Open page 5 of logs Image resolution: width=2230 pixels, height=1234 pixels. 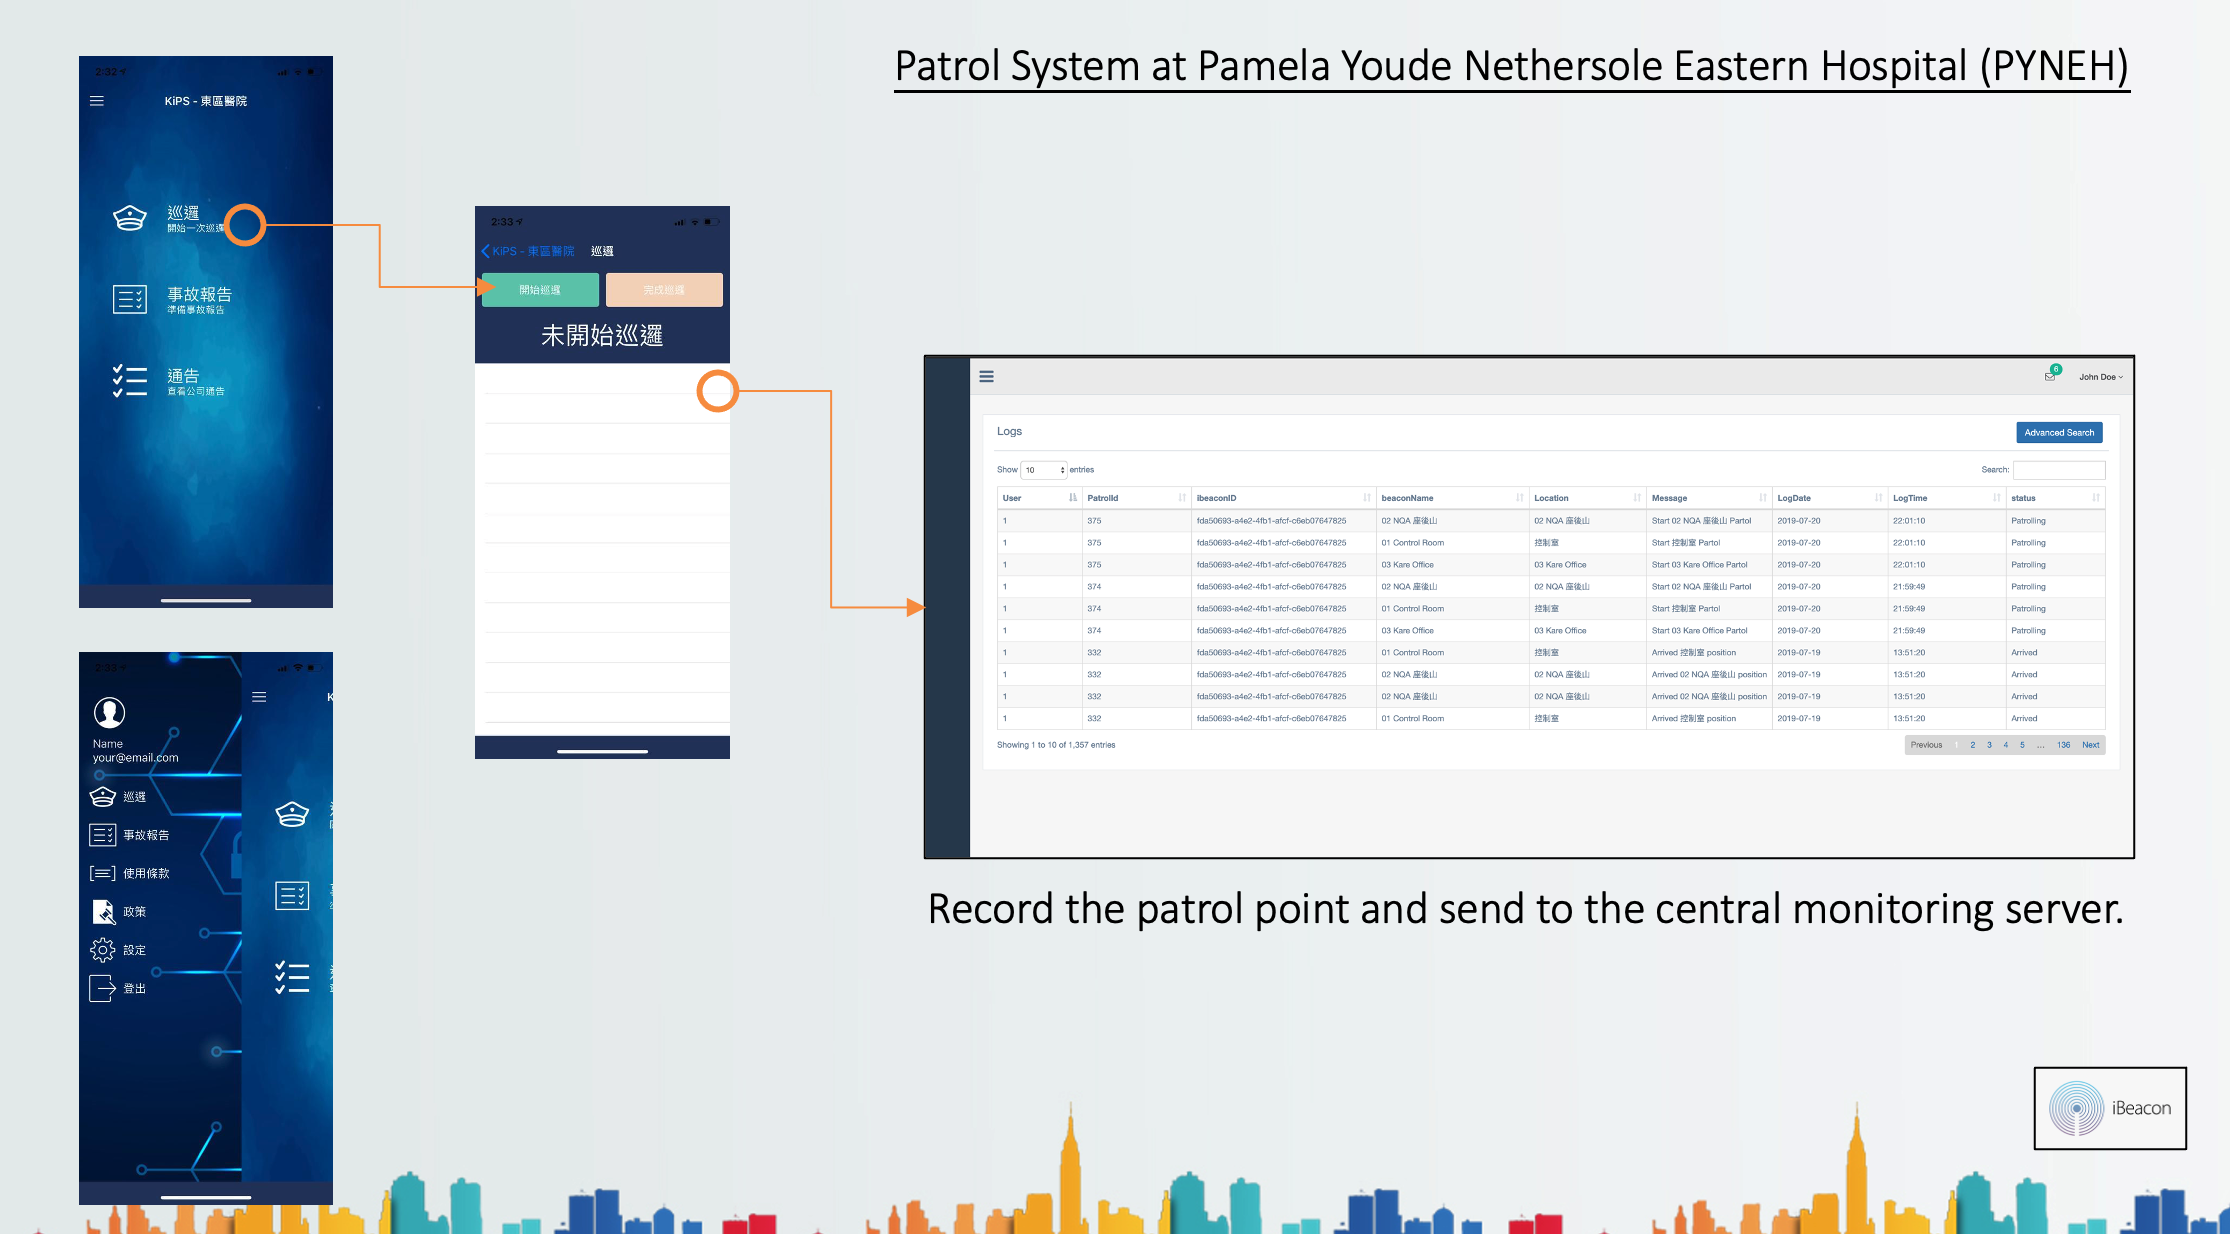point(2022,745)
